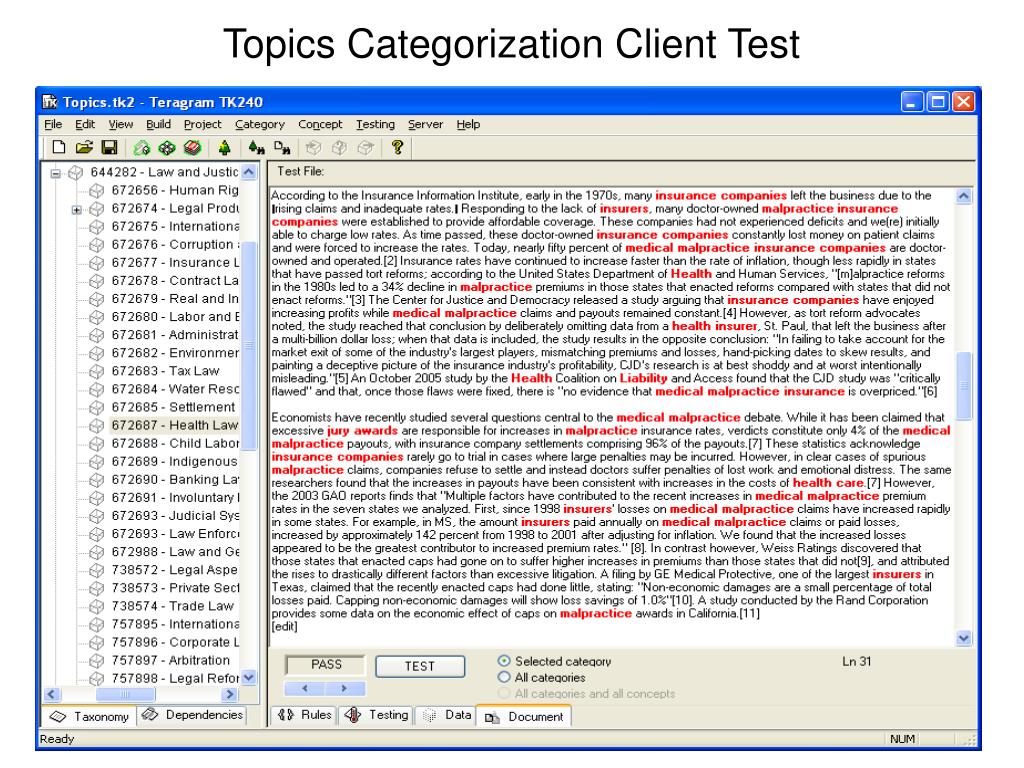This screenshot has width=1024, height=768.
Task: Click the TEST button
Action: pyautogui.click(x=420, y=666)
